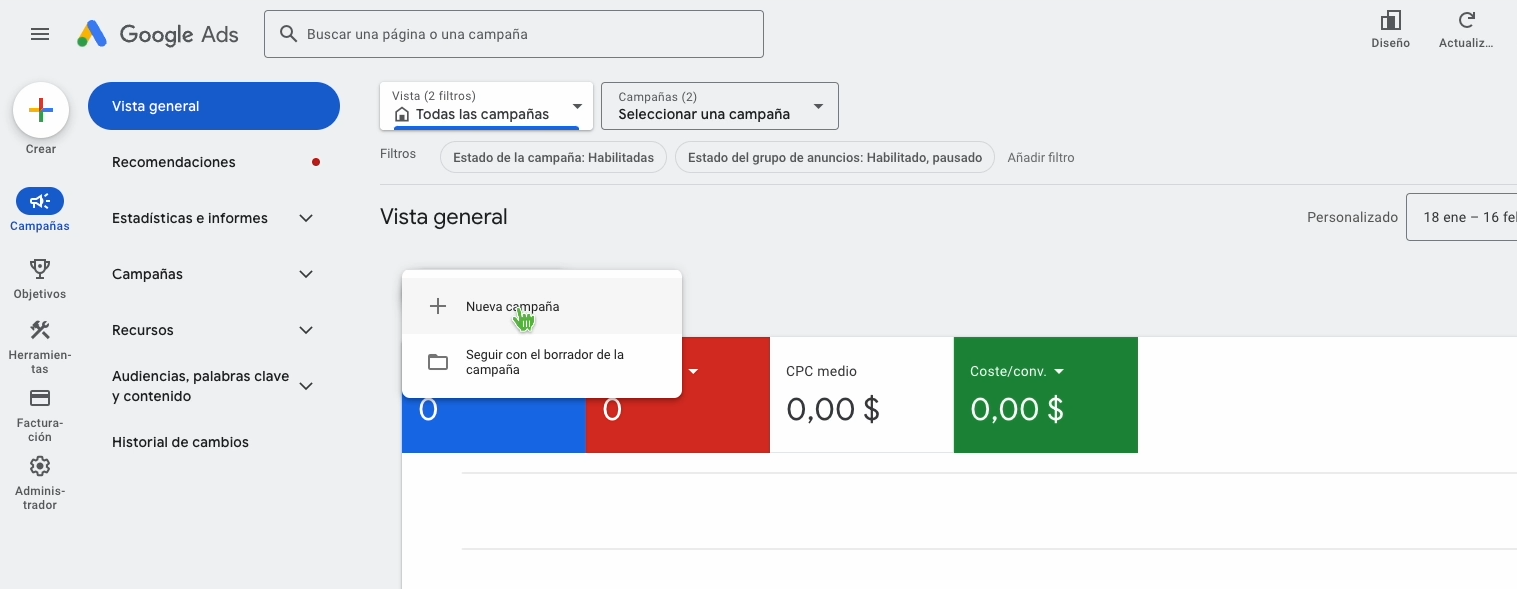Viewport: 1517px width, 589px height.
Task: Open the Coste/conv. metric dropdown arrow
Action: 1059,371
